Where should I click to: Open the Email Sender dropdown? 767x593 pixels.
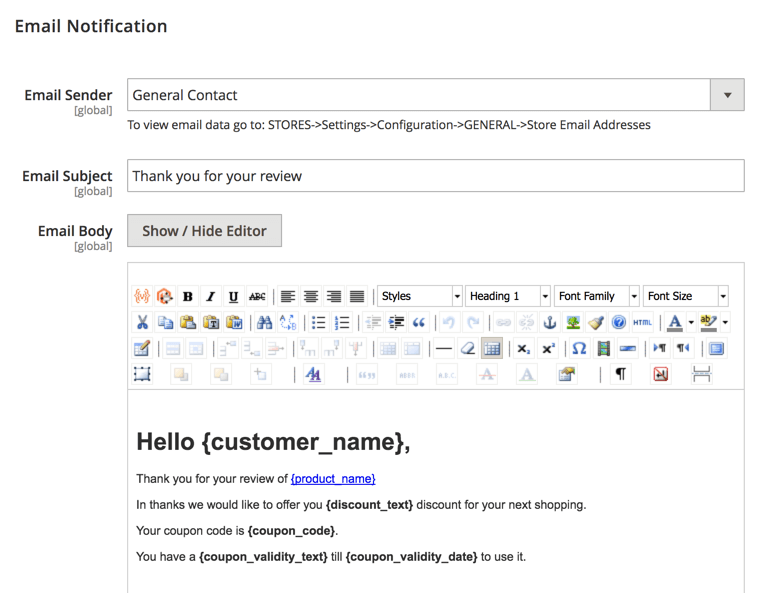point(727,96)
